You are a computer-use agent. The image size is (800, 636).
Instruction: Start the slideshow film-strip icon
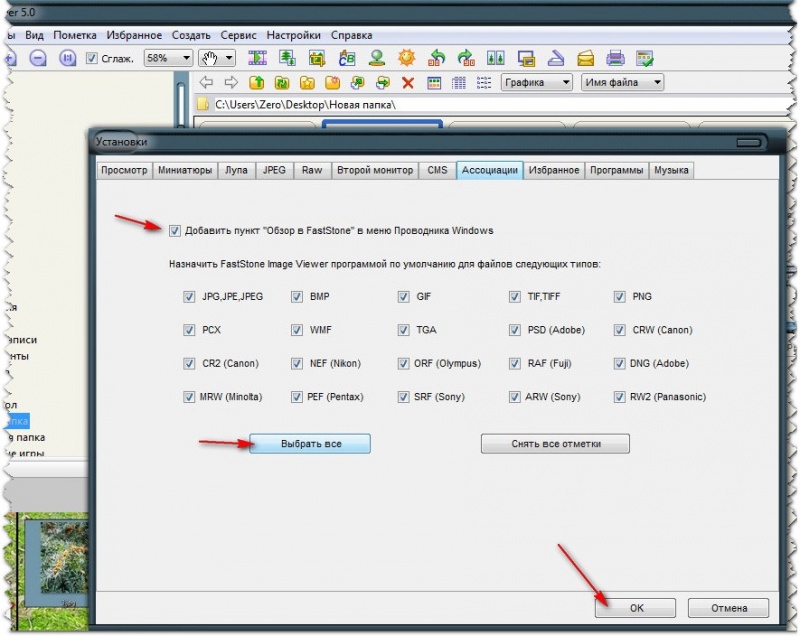(x=258, y=58)
